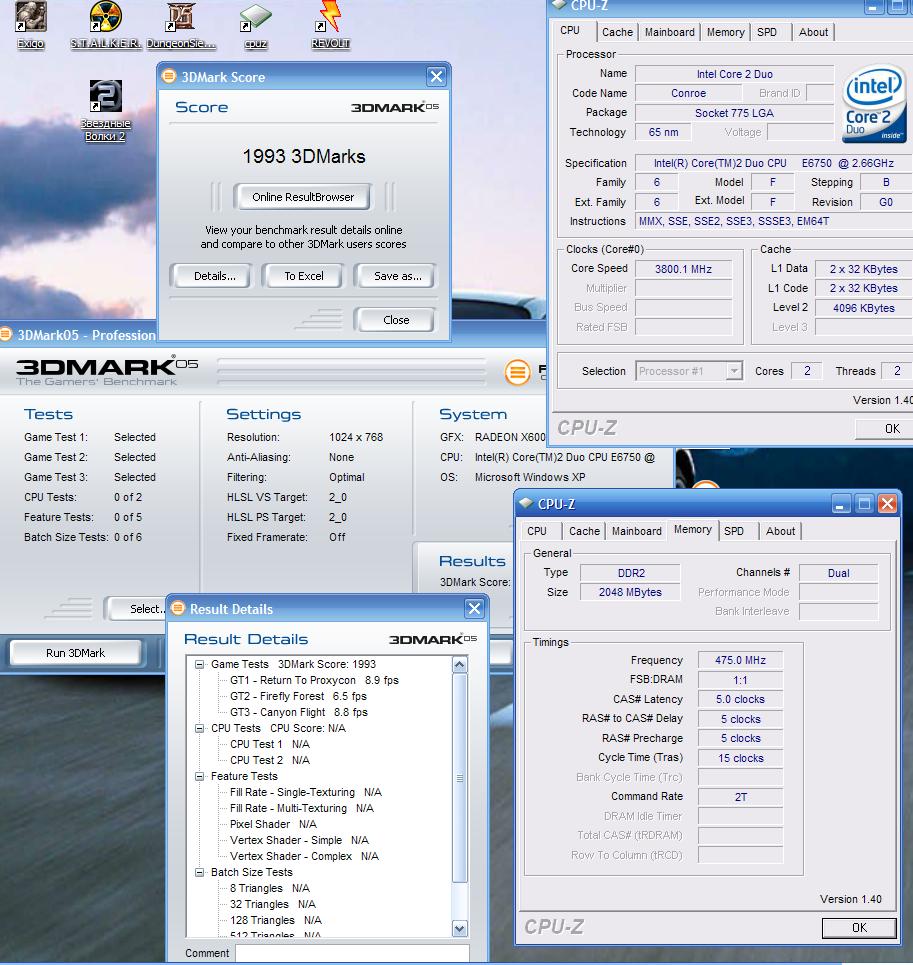Image resolution: width=913 pixels, height=965 pixels.
Task: Minimize the lower CPU-Z Memory window
Action: click(x=840, y=503)
